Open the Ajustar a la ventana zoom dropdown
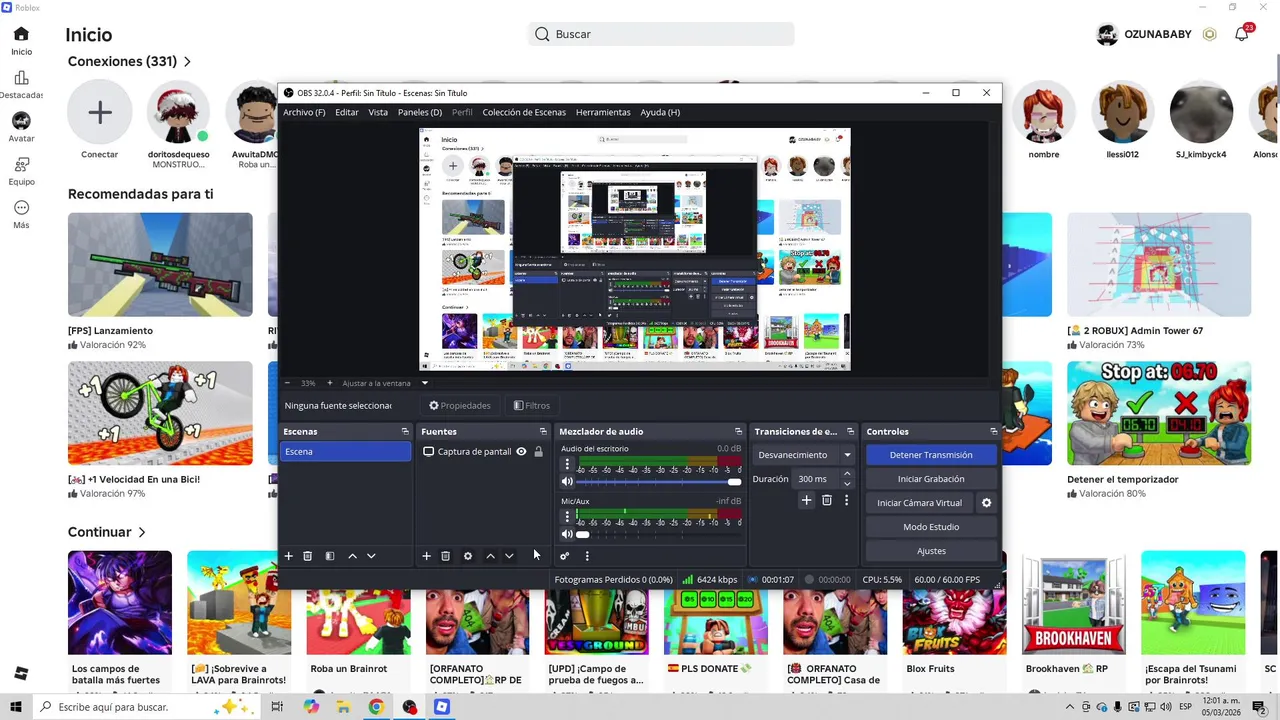This screenshot has width=1280, height=720. [424, 383]
